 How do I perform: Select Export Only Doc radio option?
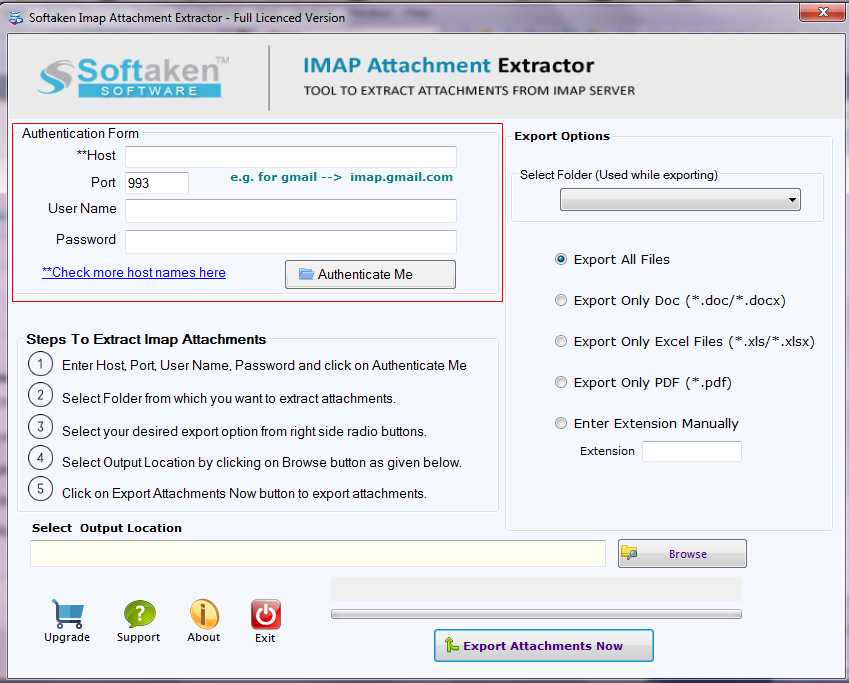pos(561,301)
